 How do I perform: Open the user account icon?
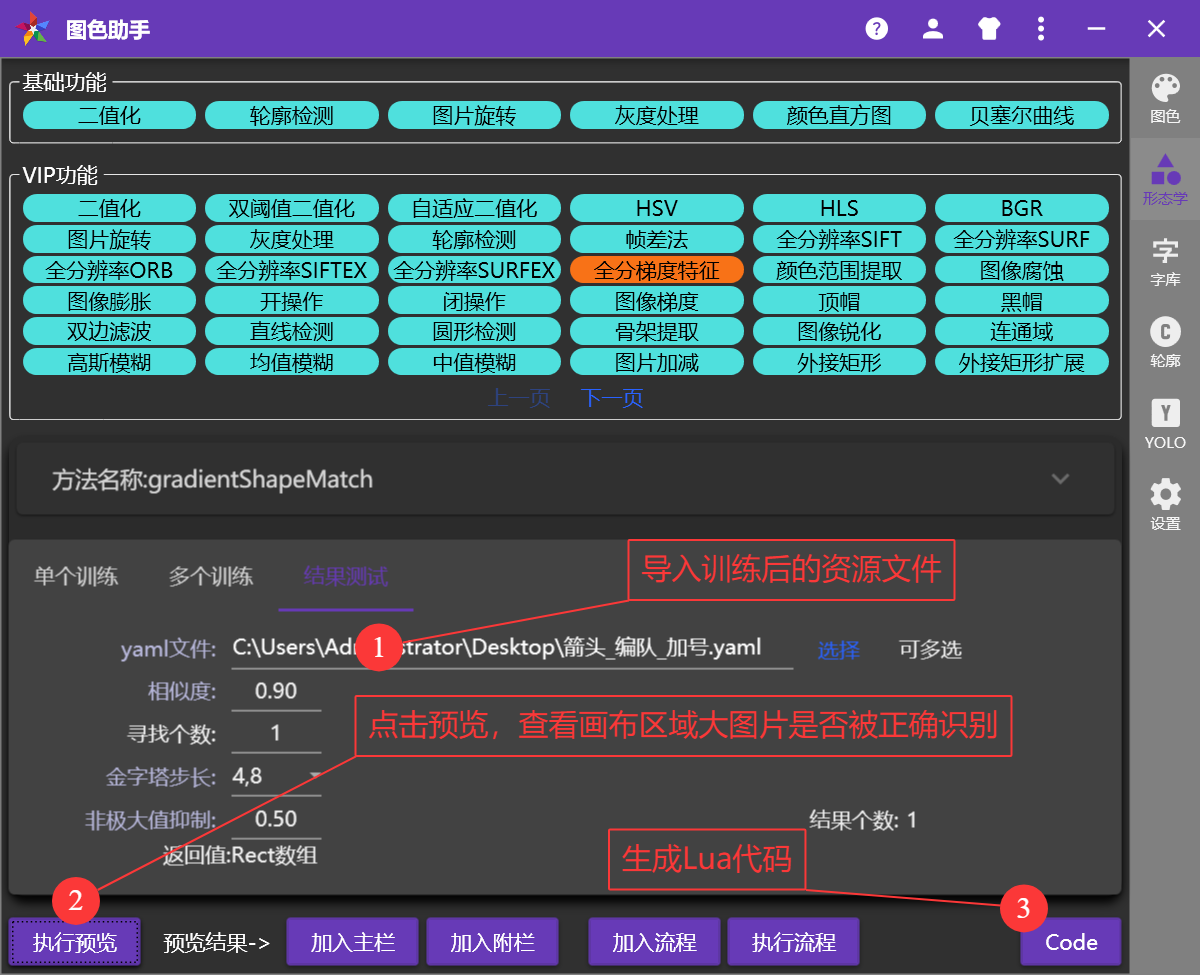click(x=932, y=28)
